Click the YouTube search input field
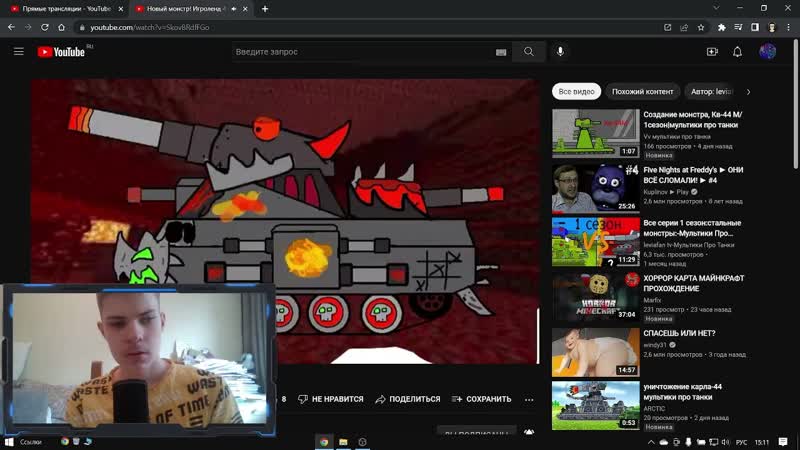 tap(363, 52)
